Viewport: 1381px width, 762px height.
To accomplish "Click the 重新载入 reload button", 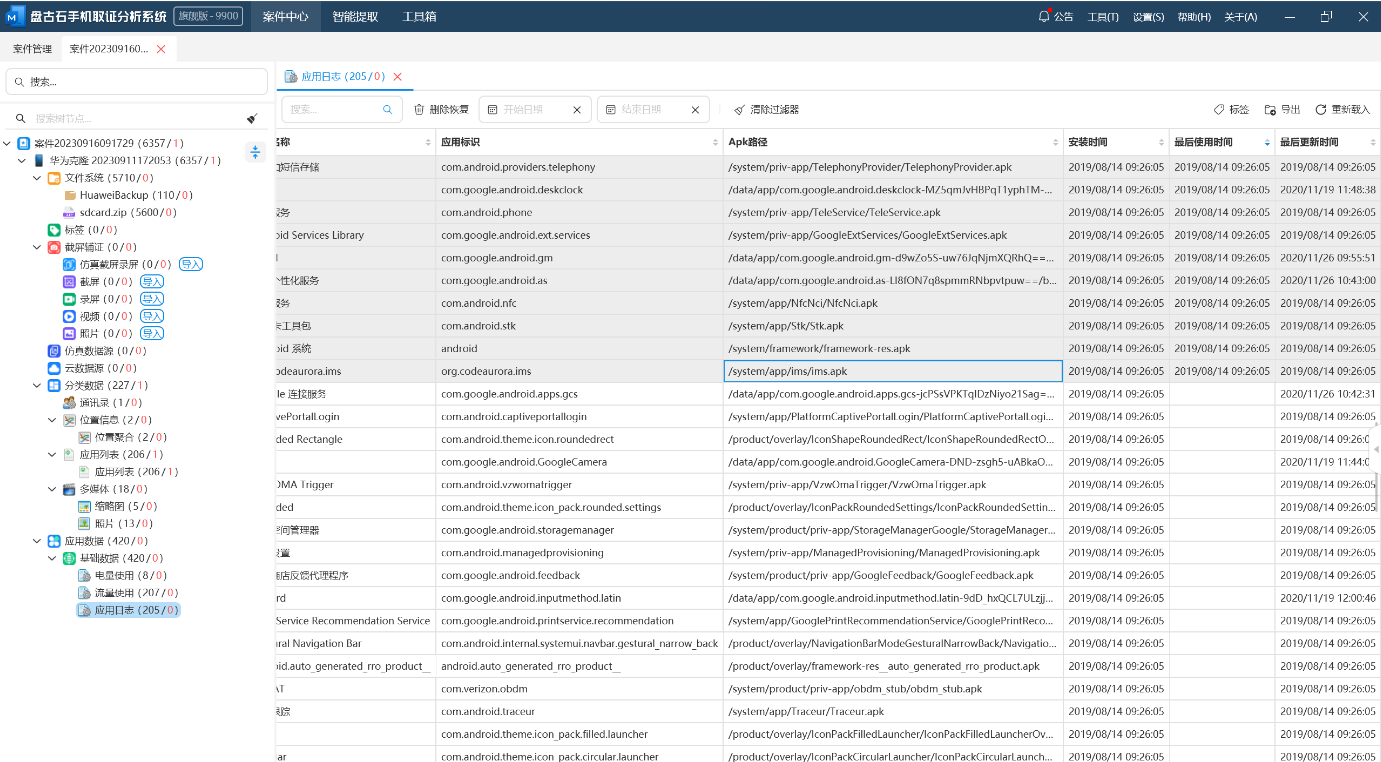I will click(x=1342, y=110).
